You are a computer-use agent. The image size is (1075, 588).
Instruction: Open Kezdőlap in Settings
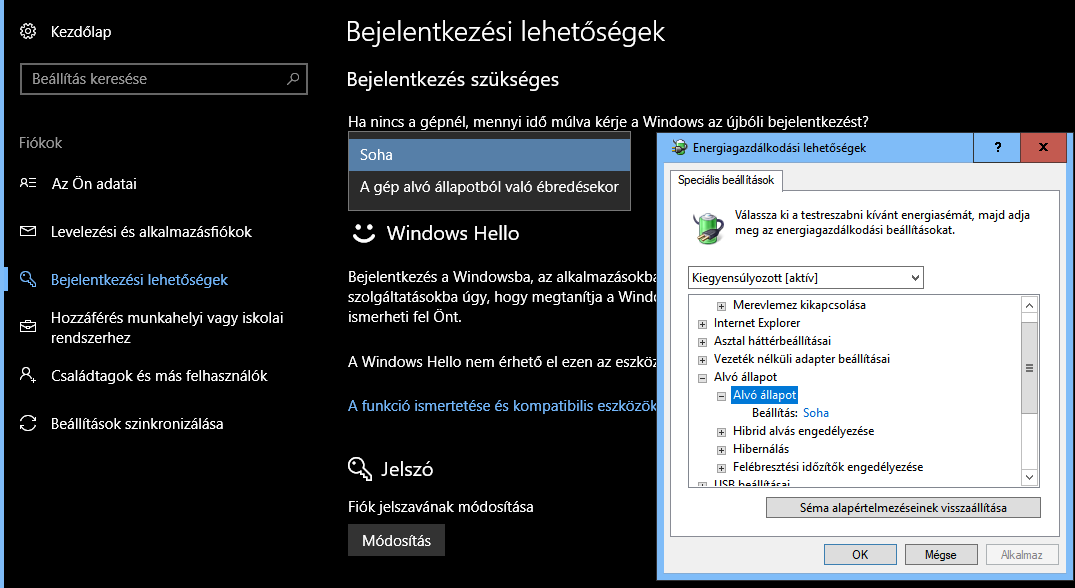[81, 32]
